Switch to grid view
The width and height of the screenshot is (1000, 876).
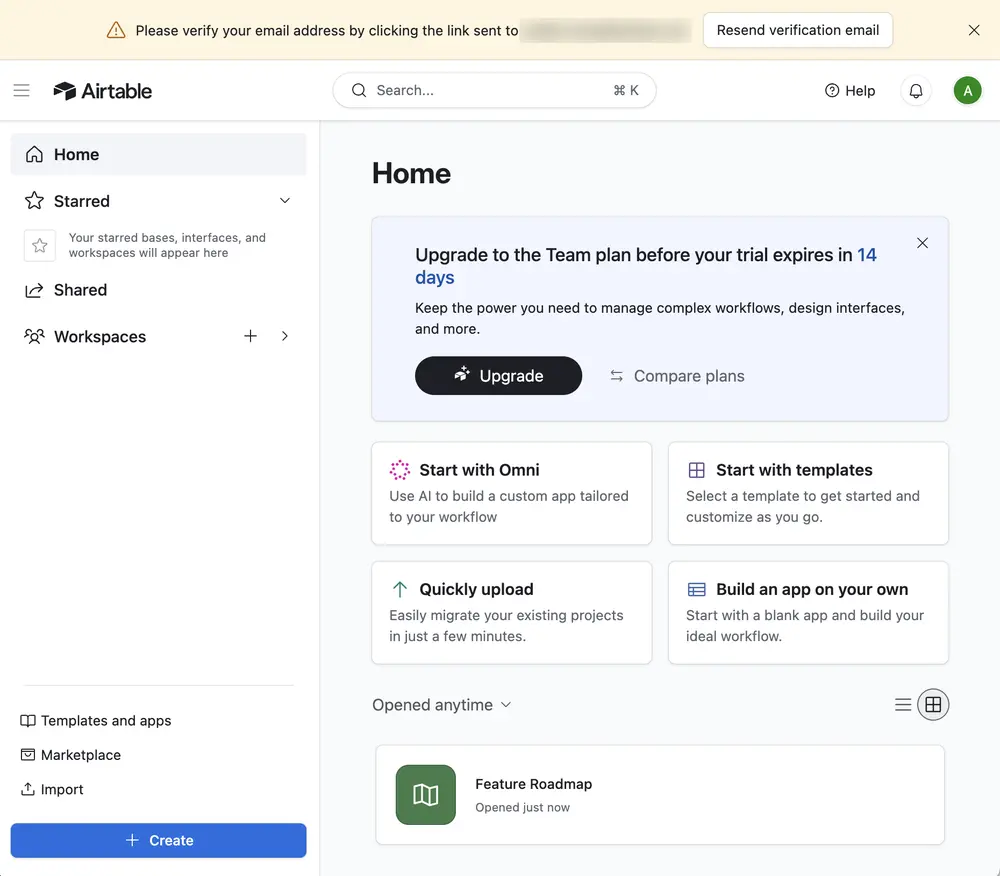(933, 704)
